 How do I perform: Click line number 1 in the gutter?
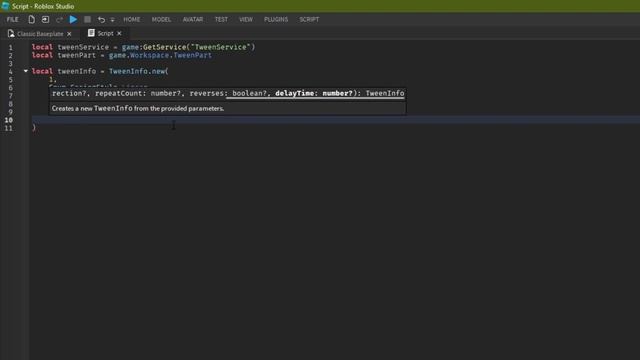pyautogui.click(x=10, y=47)
